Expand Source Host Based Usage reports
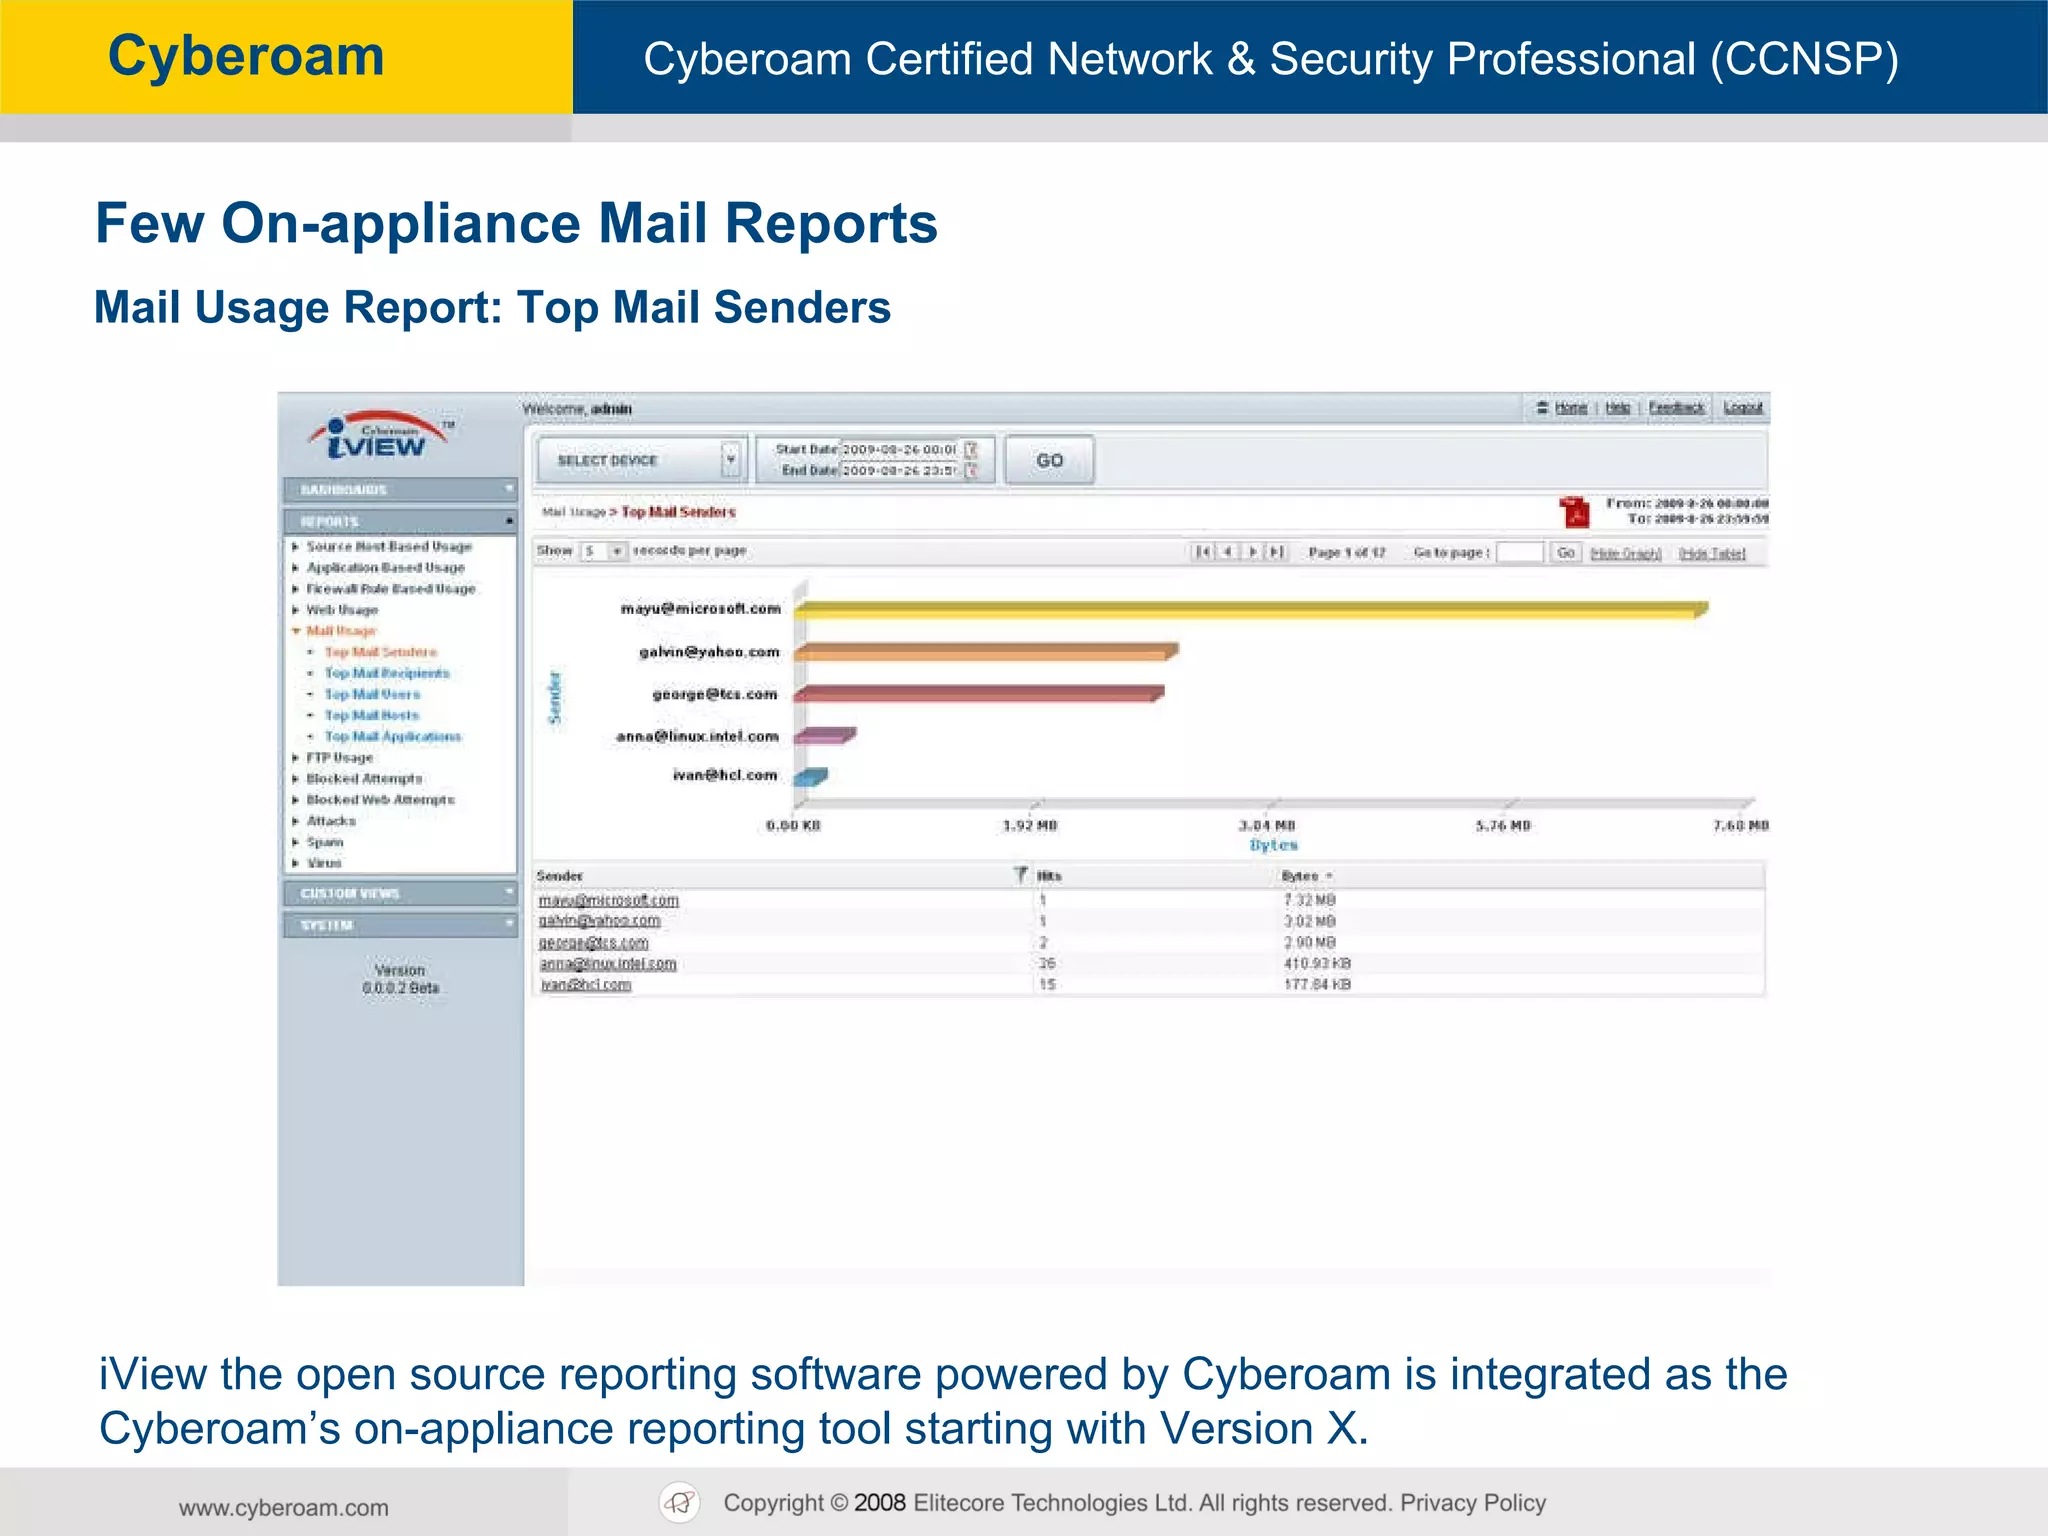Viewport: 2048px width, 1536px height. tap(389, 547)
